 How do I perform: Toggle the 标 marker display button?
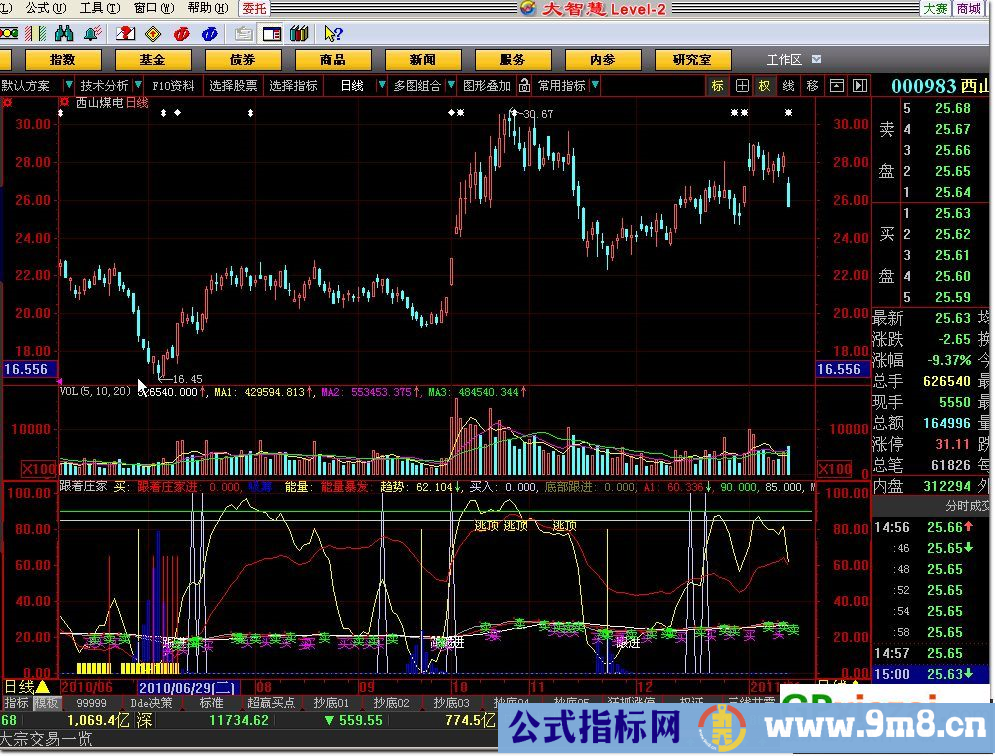(717, 86)
